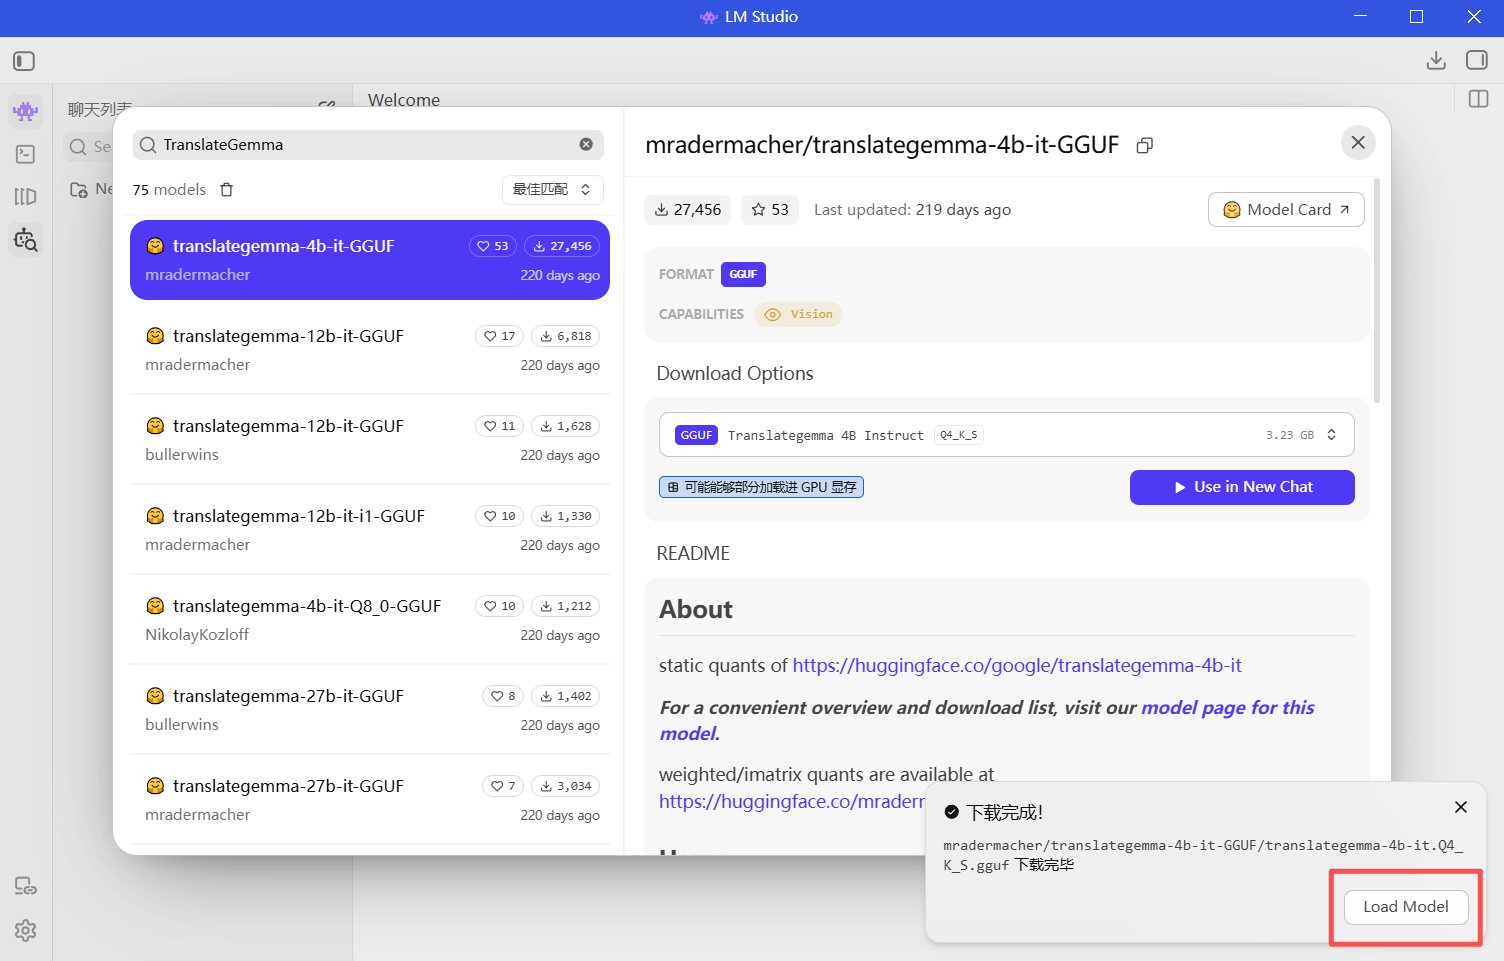
Task: Click Use in New Chat
Action: tap(1242, 487)
